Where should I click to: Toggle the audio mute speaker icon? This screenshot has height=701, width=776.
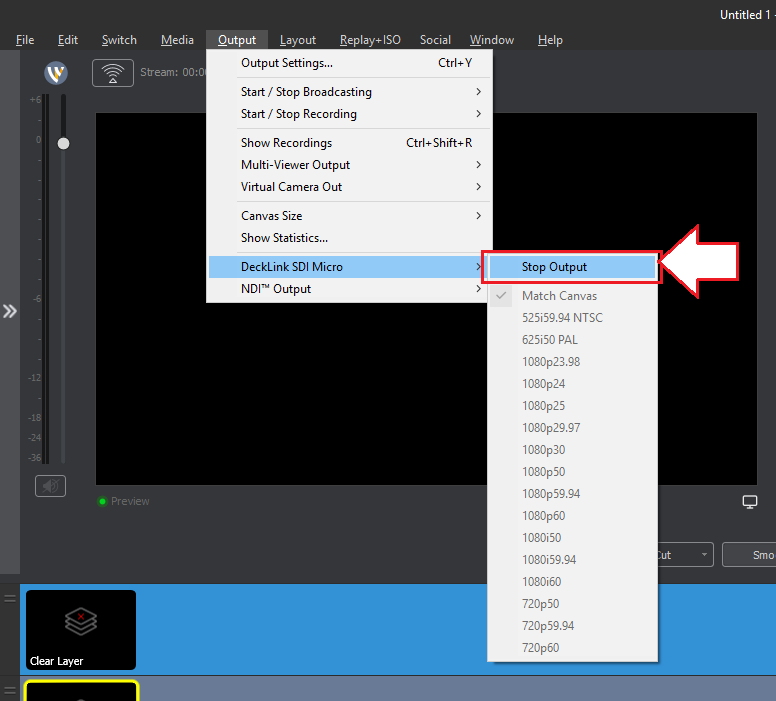tap(50, 486)
